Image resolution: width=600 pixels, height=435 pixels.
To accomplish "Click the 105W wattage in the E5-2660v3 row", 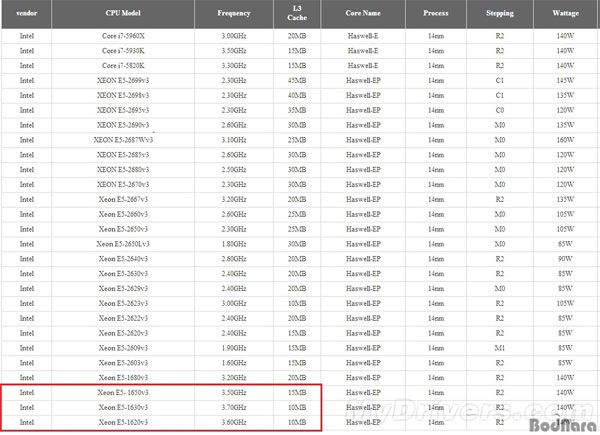I will [x=566, y=215].
